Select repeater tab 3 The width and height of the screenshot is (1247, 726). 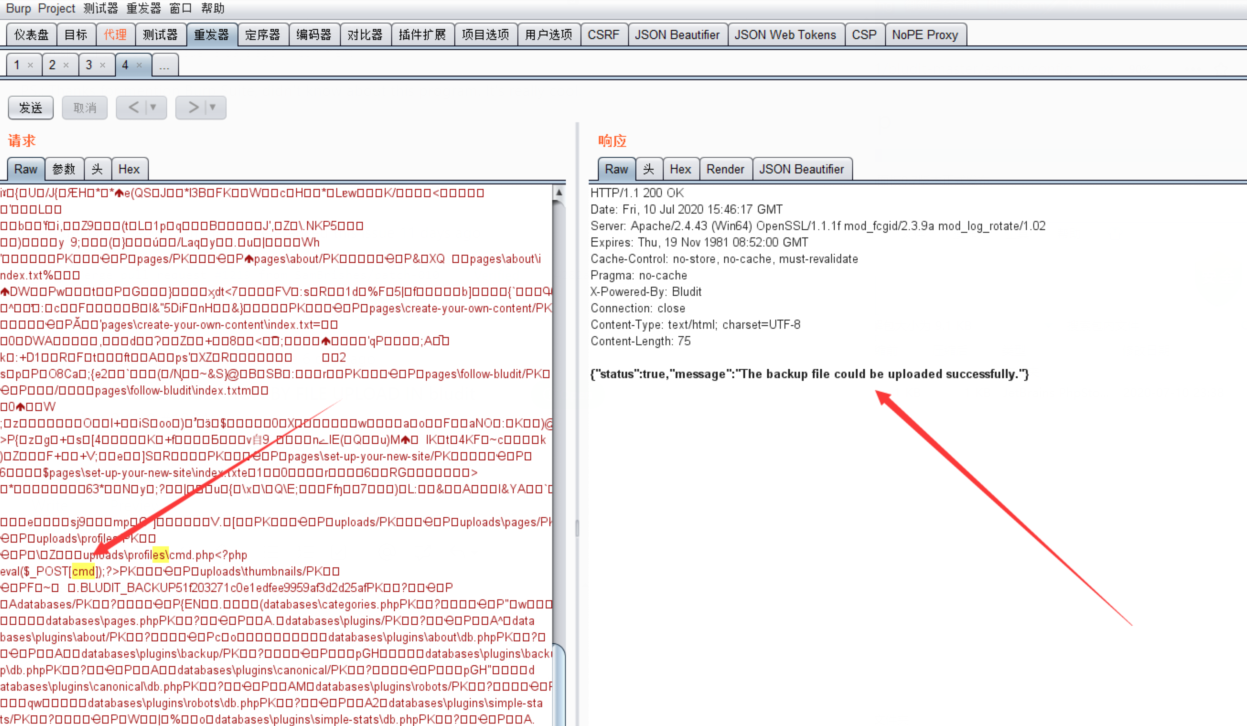click(x=88, y=65)
